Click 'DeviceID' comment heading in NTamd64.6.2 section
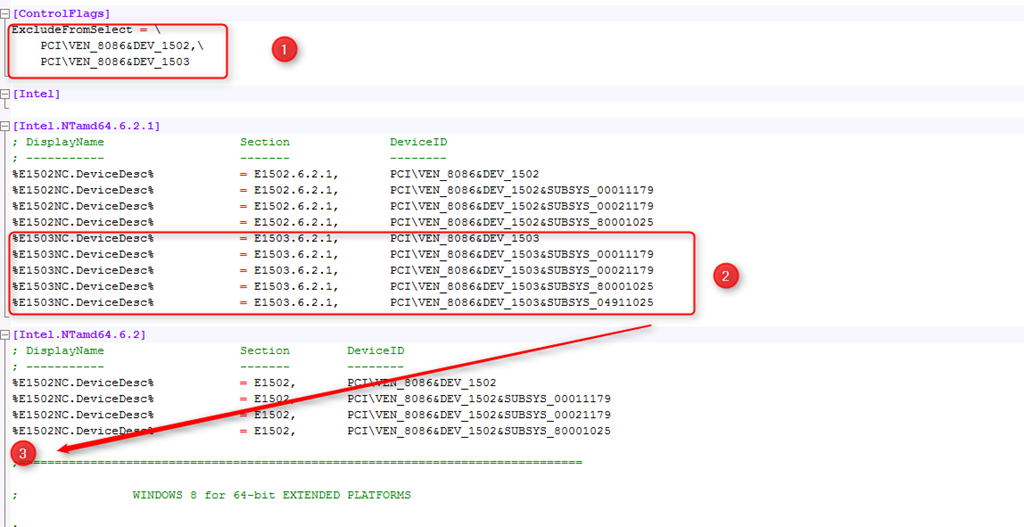Screen dimensions: 1024x527 (x=376, y=351)
